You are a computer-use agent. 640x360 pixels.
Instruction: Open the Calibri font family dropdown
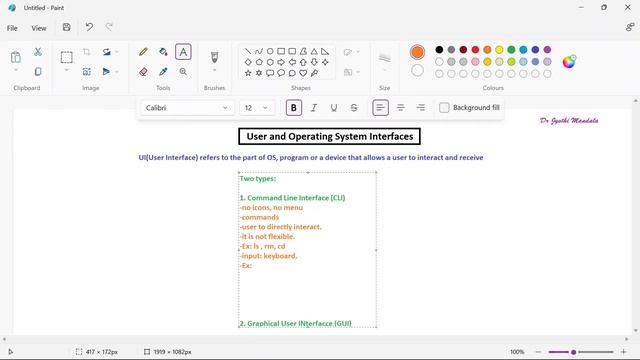187,108
